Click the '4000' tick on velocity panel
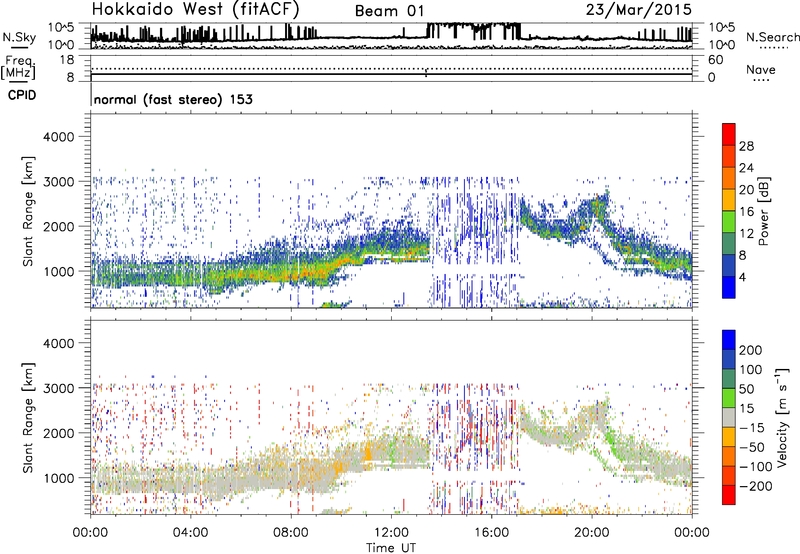This screenshot has height=554, width=800. 58,343
